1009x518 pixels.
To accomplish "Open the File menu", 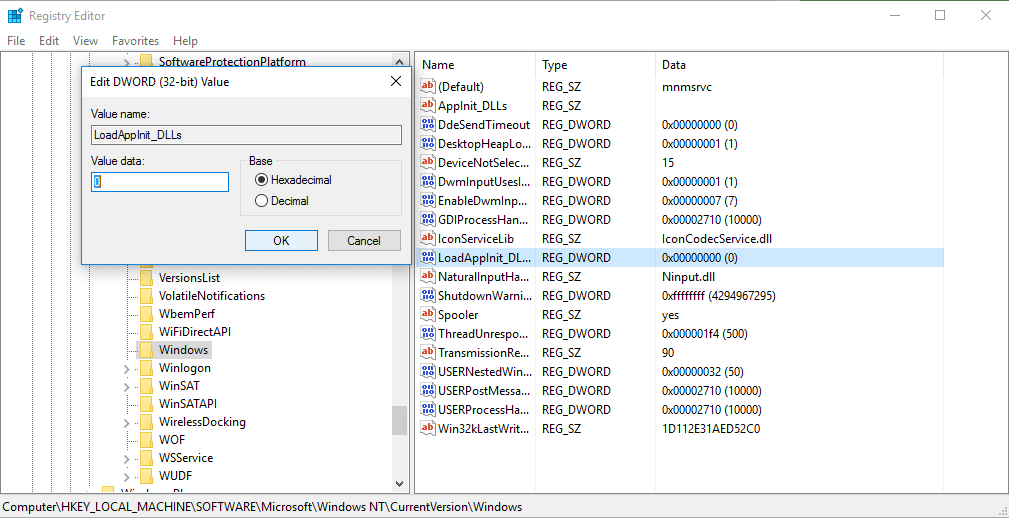I will point(16,41).
